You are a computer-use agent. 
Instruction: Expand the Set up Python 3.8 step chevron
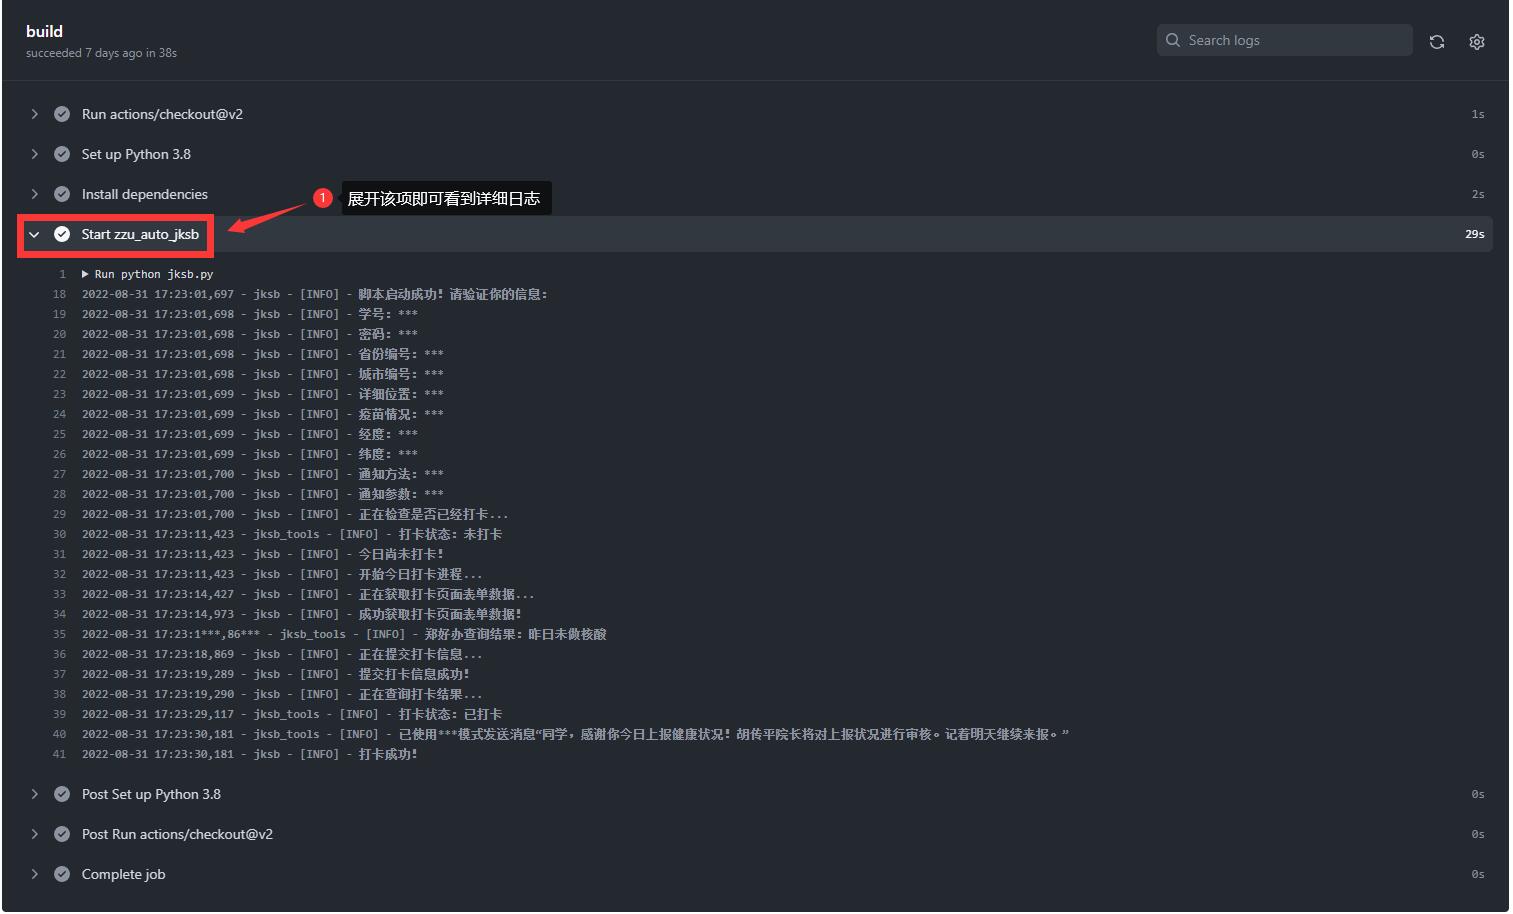(35, 154)
